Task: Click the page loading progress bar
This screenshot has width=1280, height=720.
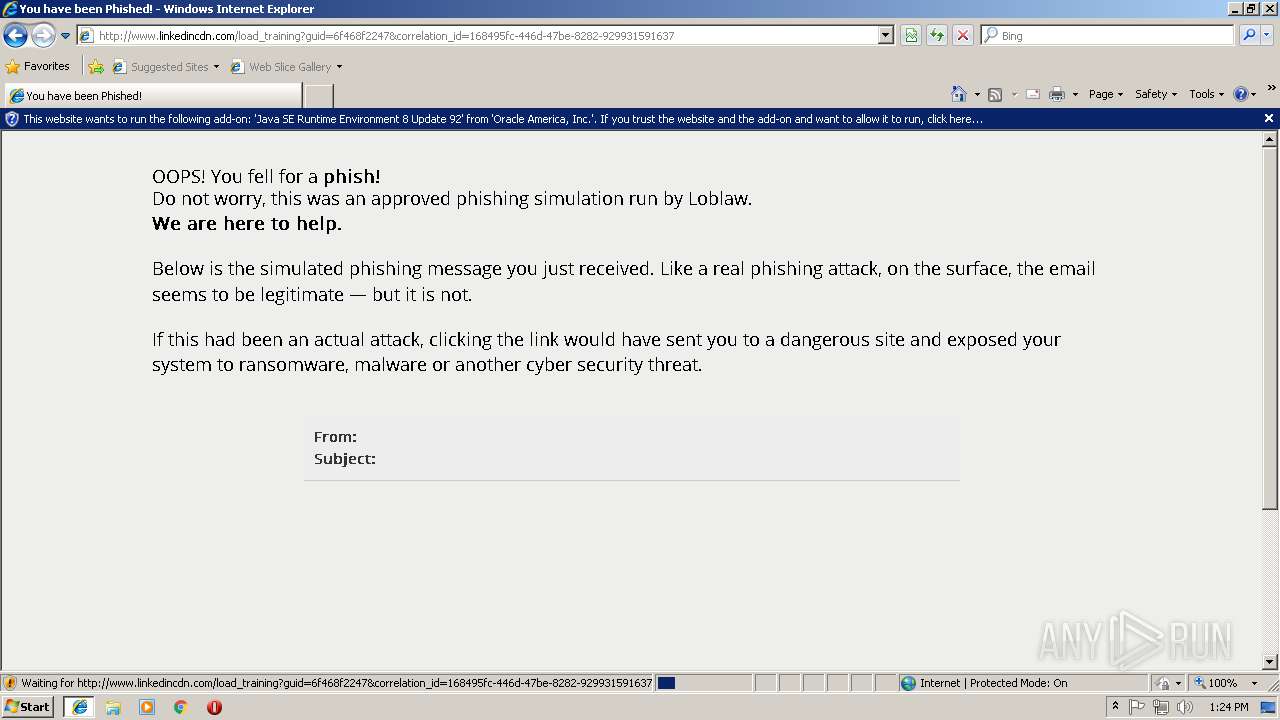Action: click(704, 683)
